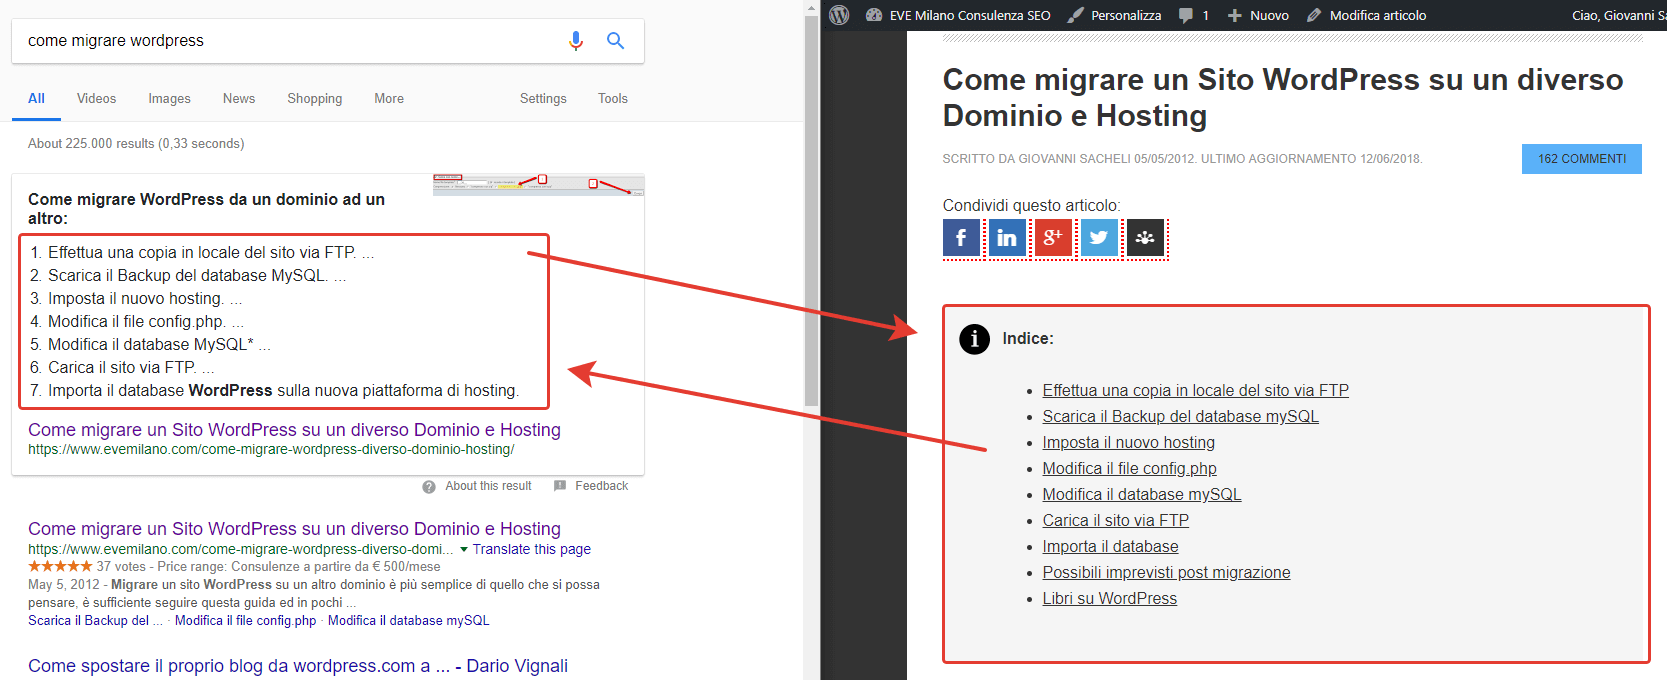
Task: Click the Google voice search microphone icon
Action: (576, 41)
